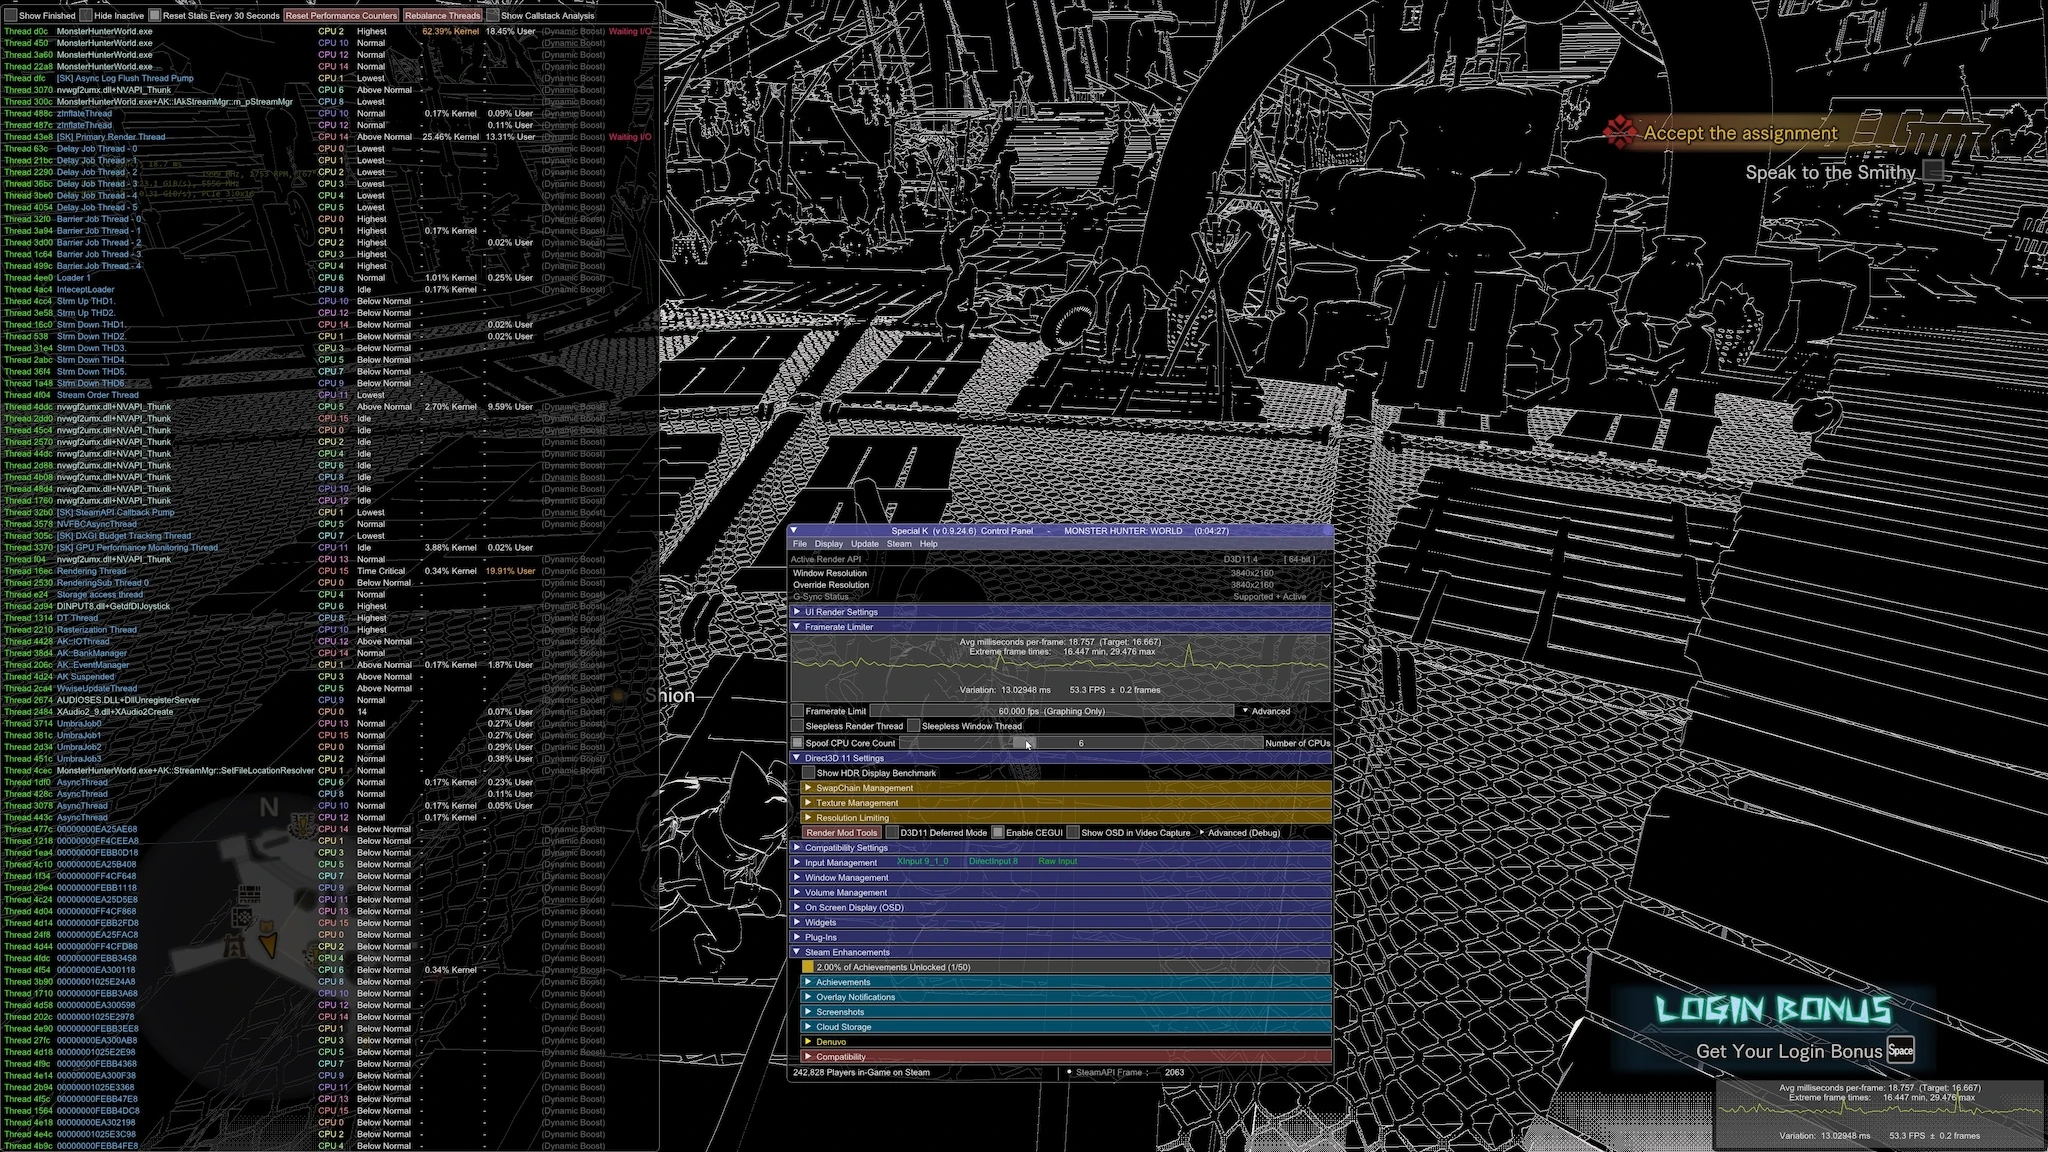Image resolution: width=2048 pixels, height=1152 pixels.
Task: Click the Spoof CPU Core Count slider
Action: point(1080,743)
